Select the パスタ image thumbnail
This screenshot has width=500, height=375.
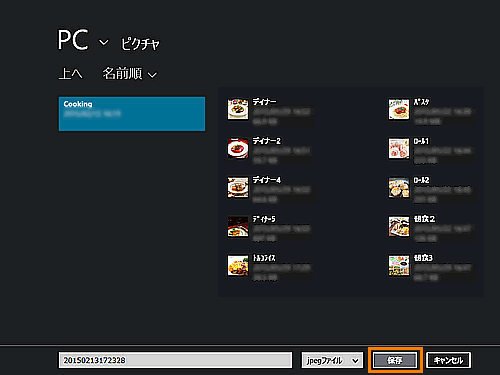(399, 109)
